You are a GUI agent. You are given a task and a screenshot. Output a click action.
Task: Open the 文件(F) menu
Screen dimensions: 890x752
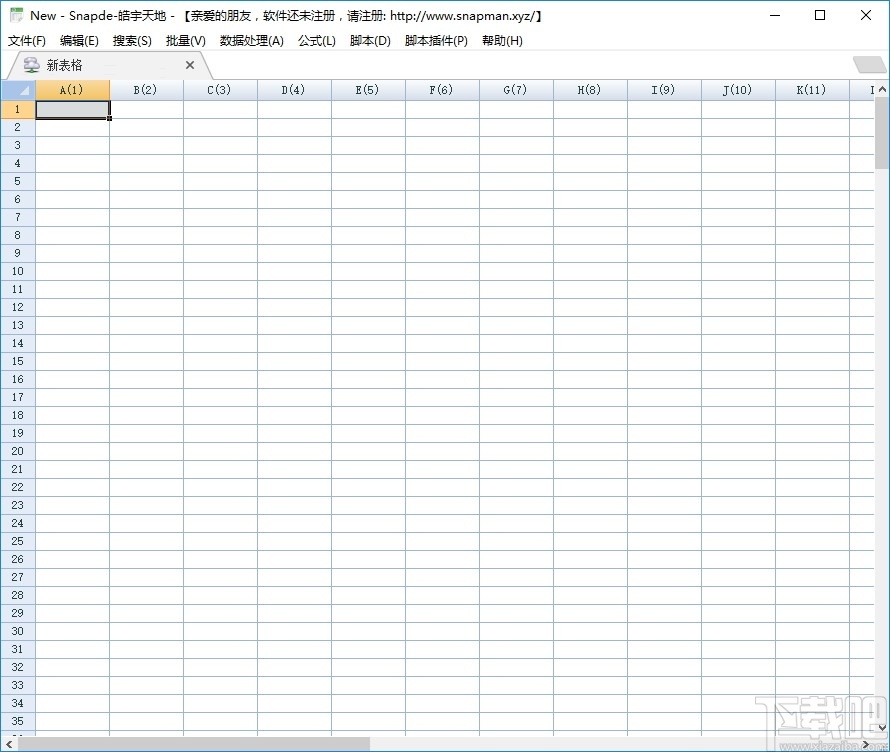pos(27,40)
